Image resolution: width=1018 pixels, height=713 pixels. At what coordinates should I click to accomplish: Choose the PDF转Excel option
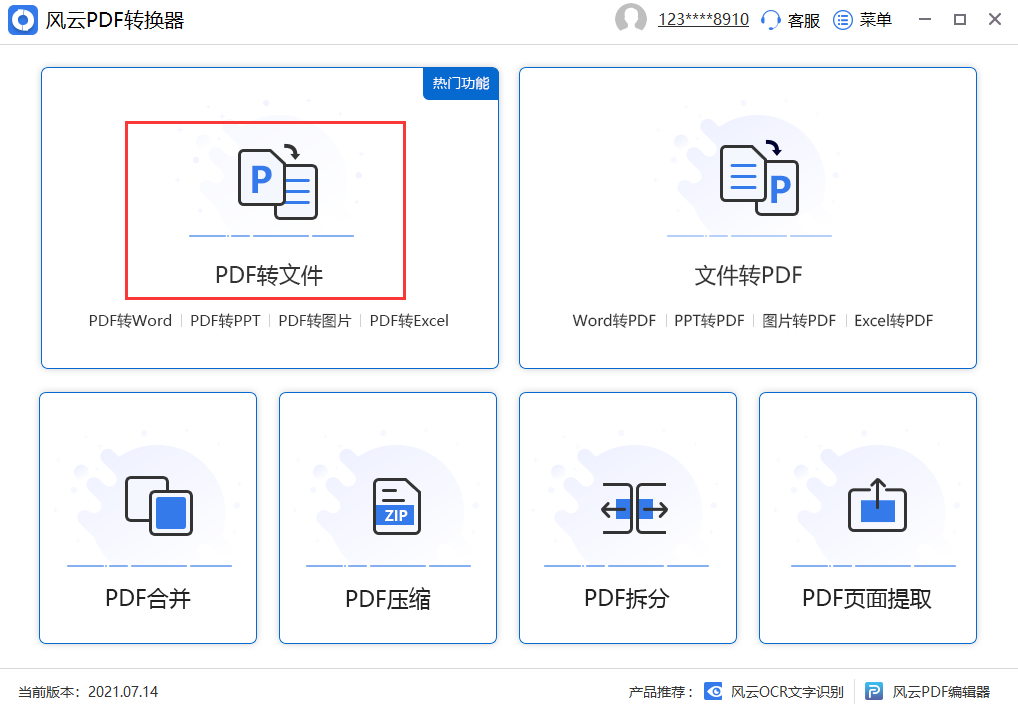coord(409,321)
